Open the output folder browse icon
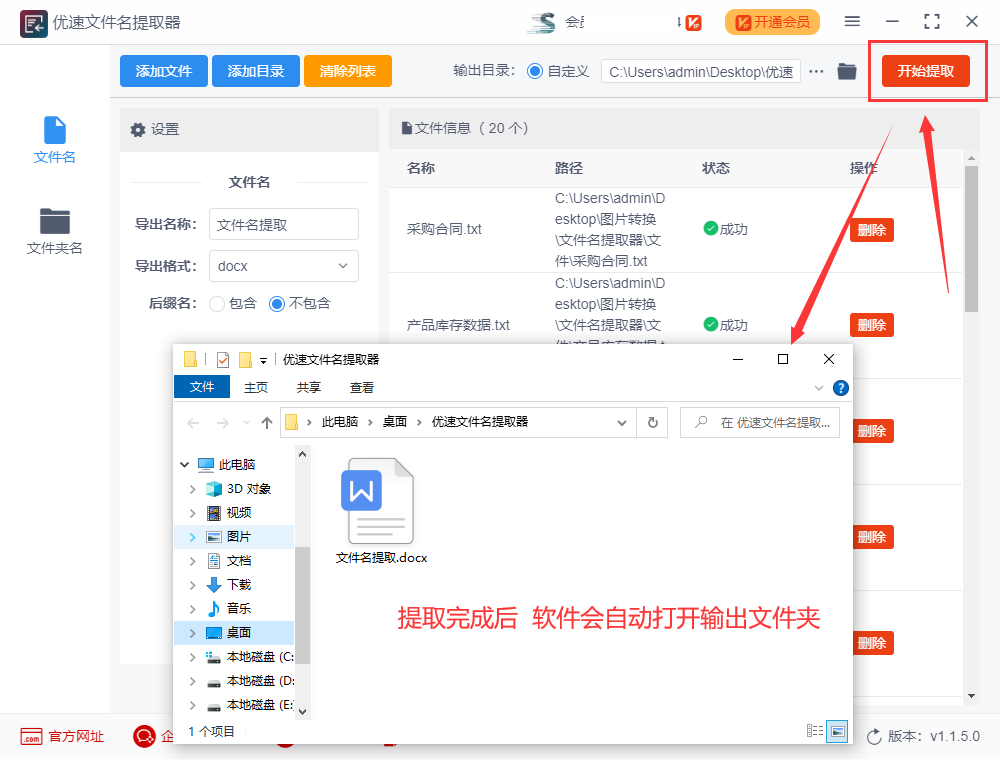The width and height of the screenshot is (1000, 760). 846,71
